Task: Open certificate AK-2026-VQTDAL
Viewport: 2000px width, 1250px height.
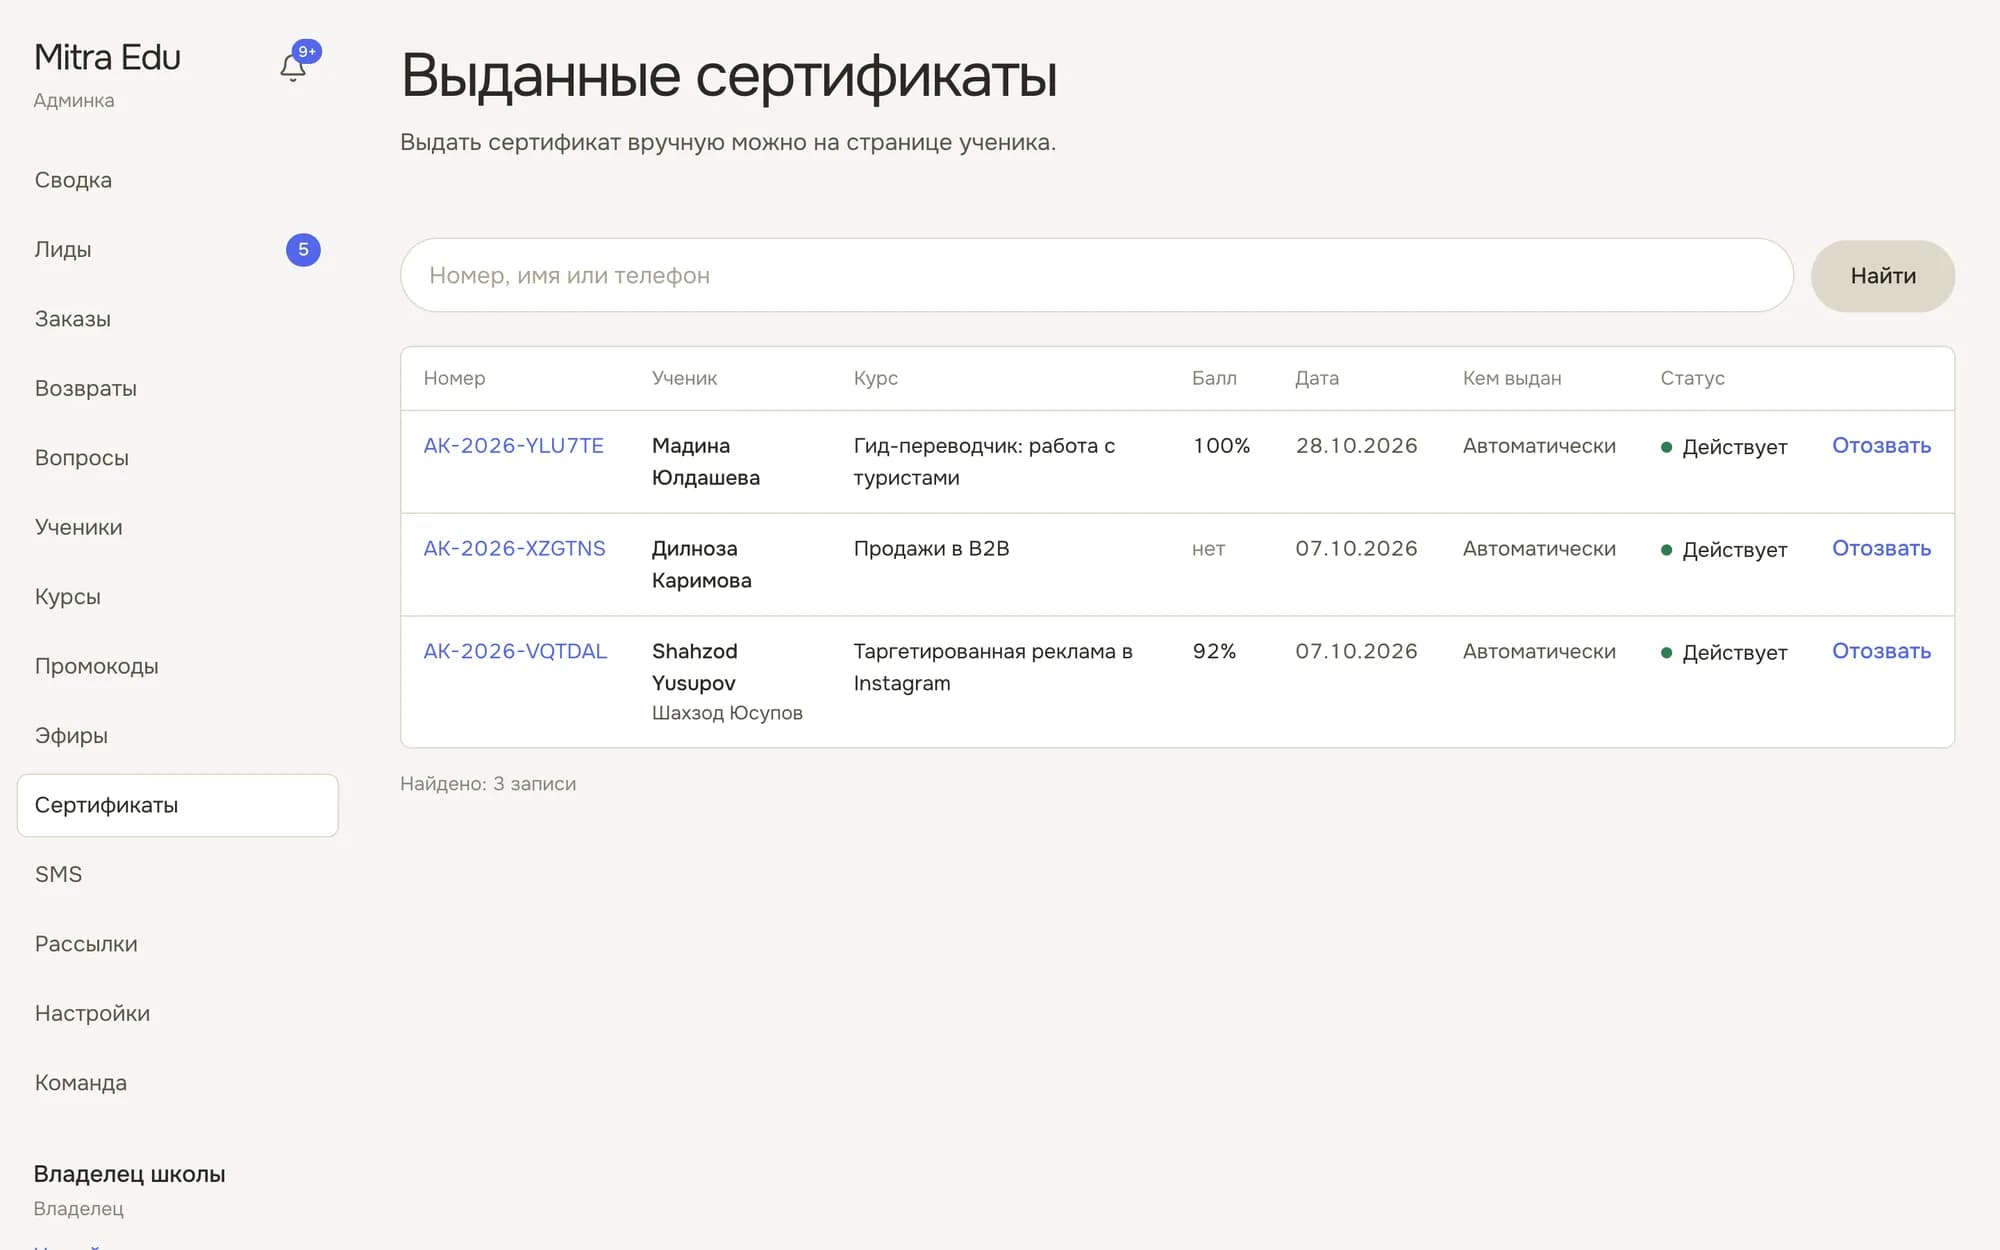Action: 515,652
